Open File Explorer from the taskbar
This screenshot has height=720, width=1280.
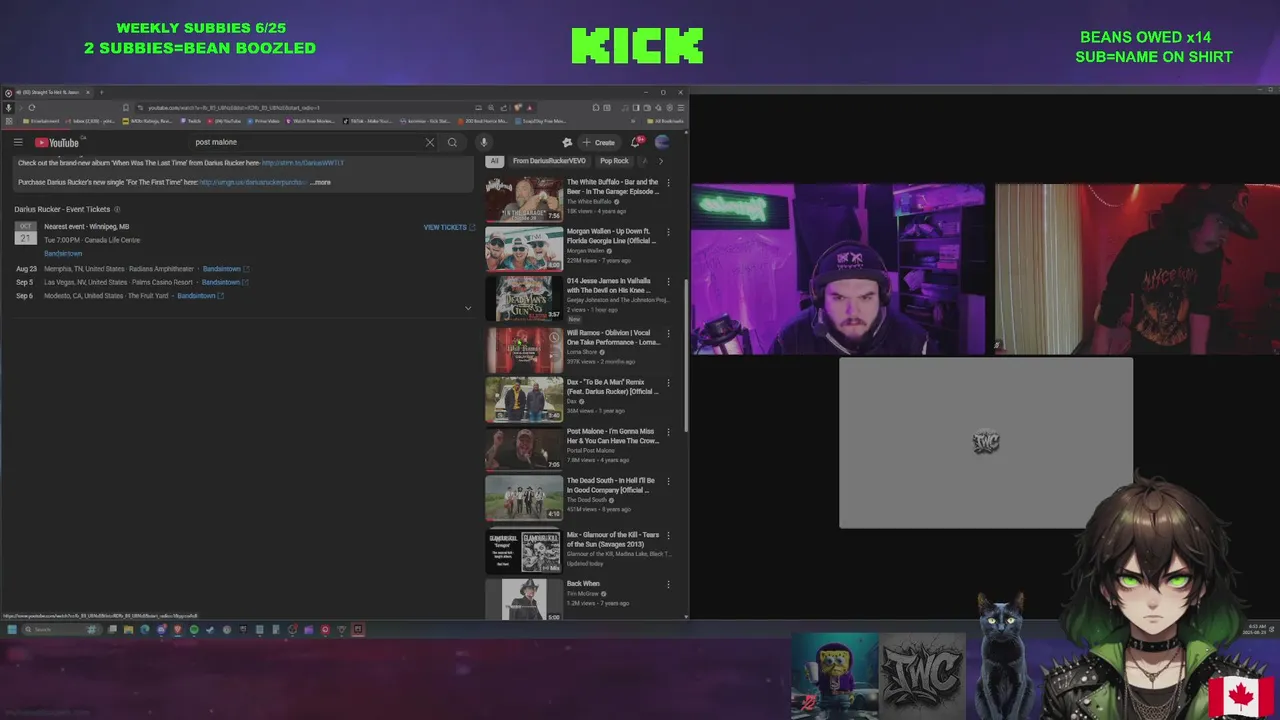[x=128, y=629]
